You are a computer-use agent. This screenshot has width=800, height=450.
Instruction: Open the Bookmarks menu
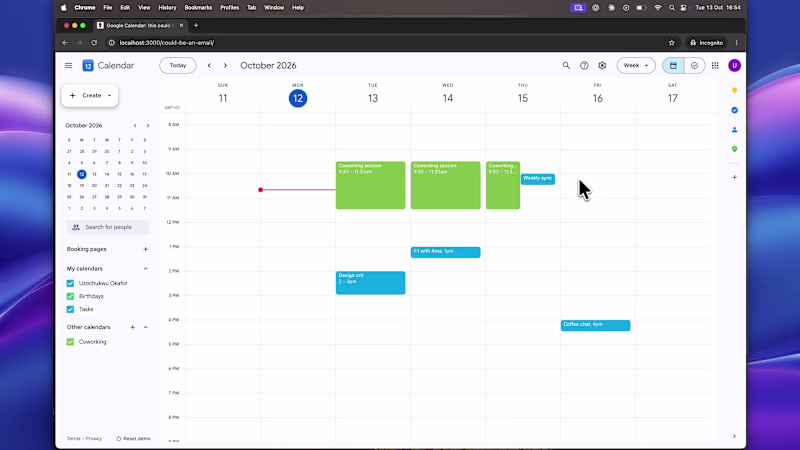198,8
